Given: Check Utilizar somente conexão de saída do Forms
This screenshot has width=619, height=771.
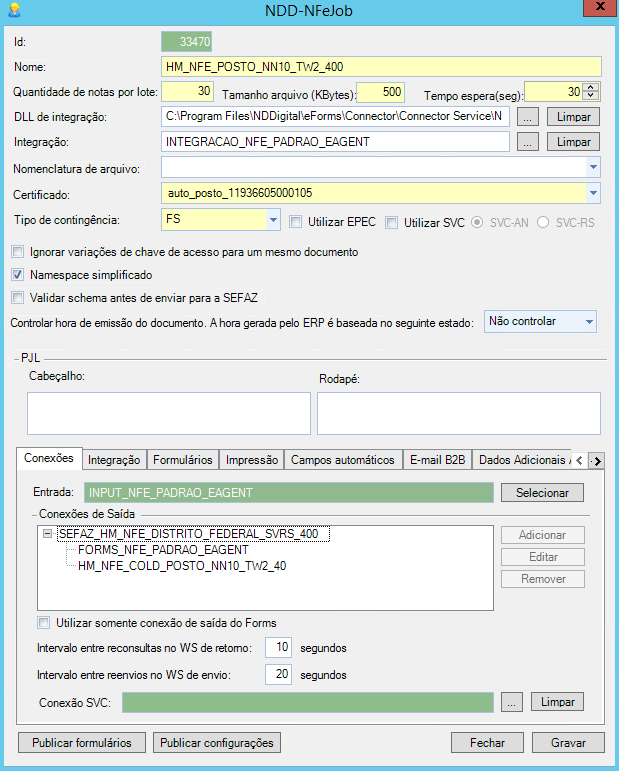Looking at the screenshot, I should [44, 623].
